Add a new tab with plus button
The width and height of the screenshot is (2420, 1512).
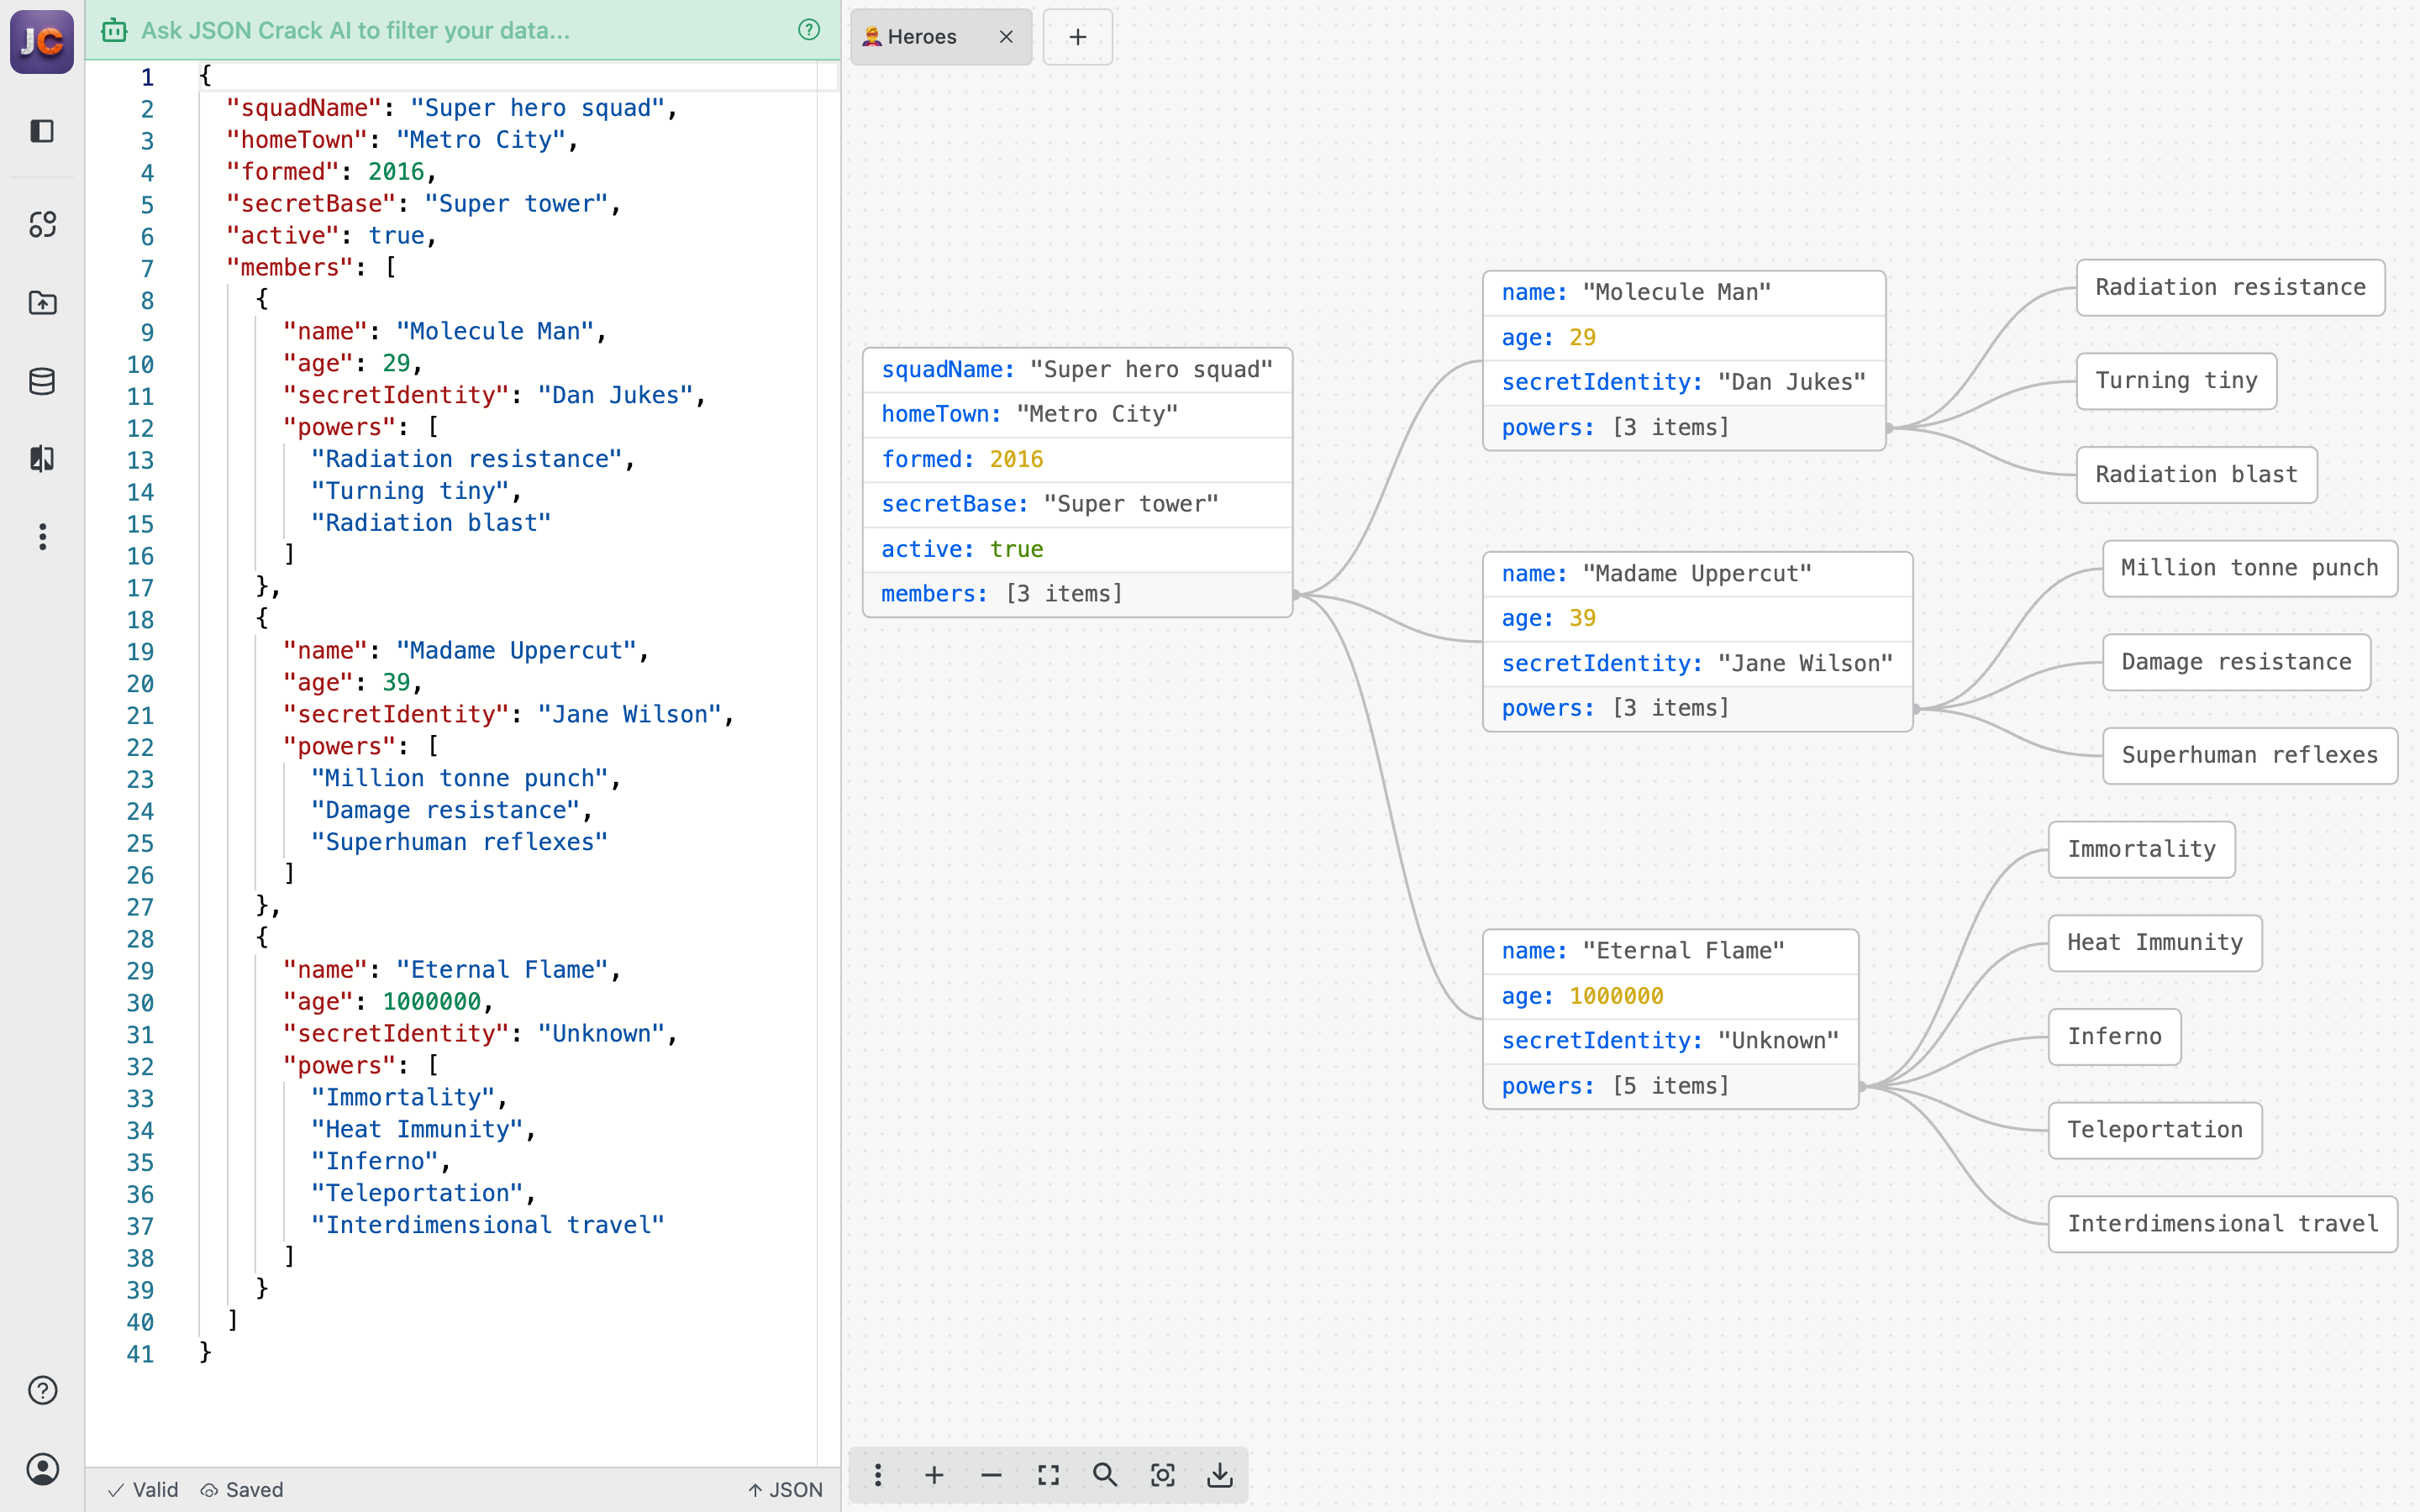1077,37
